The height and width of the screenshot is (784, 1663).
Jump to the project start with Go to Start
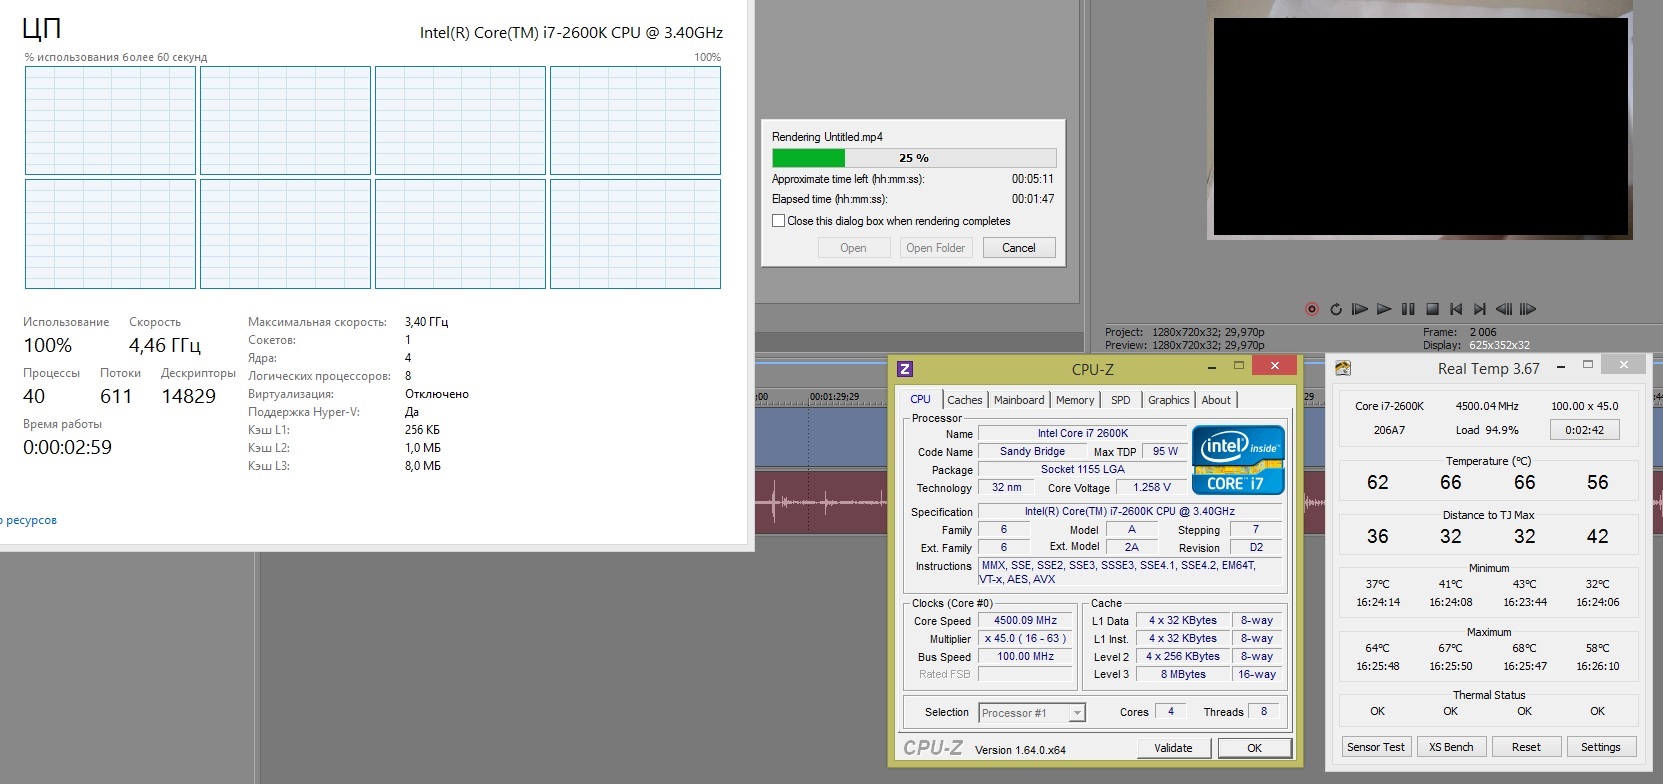click(x=1456, y=309)
